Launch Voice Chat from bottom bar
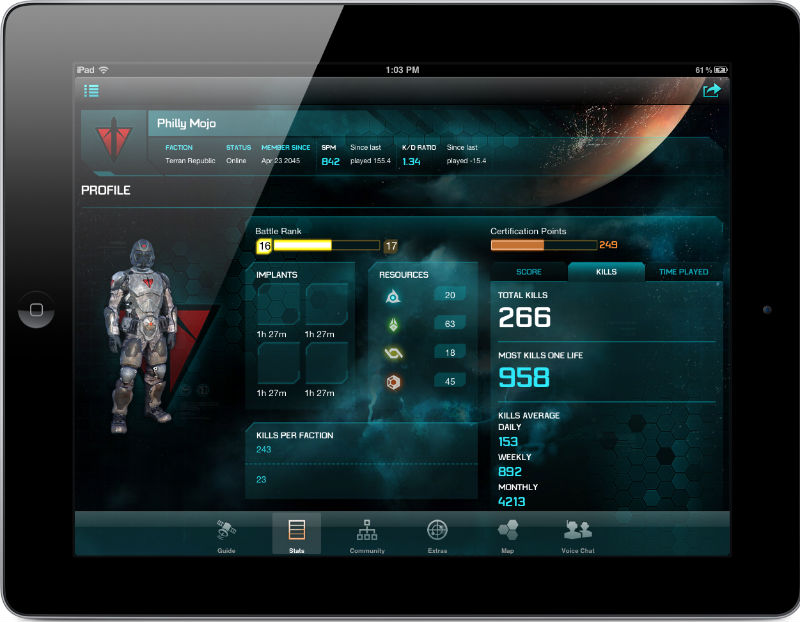 (578, 530)
